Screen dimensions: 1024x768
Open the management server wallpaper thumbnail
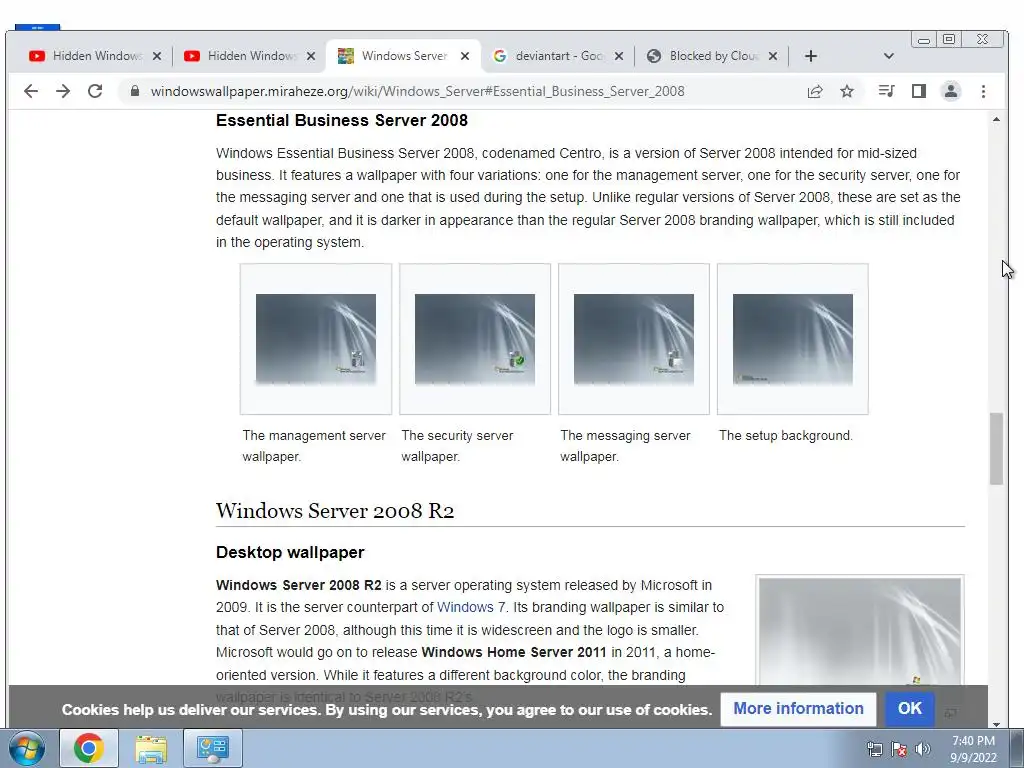point(315,338)
